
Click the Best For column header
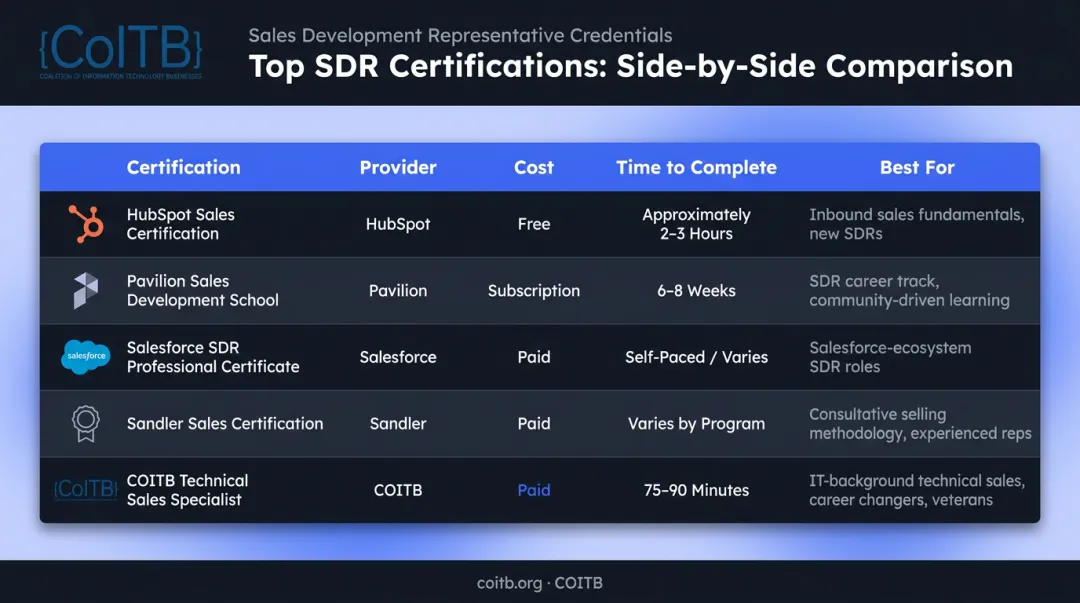917,167
